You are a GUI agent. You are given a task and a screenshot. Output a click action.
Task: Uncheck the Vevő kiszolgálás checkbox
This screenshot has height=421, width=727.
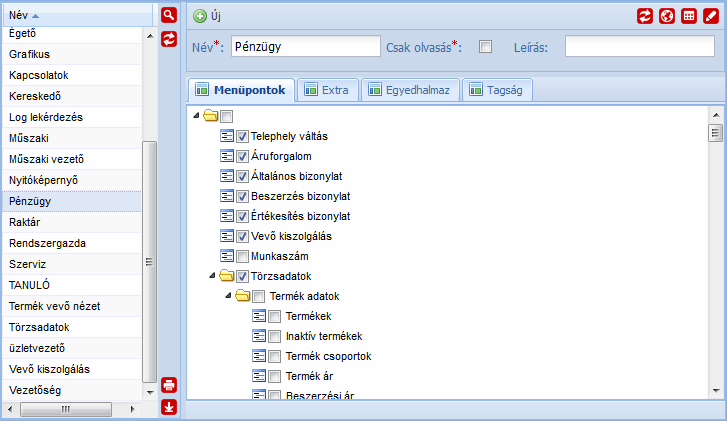tap(242, 236)
